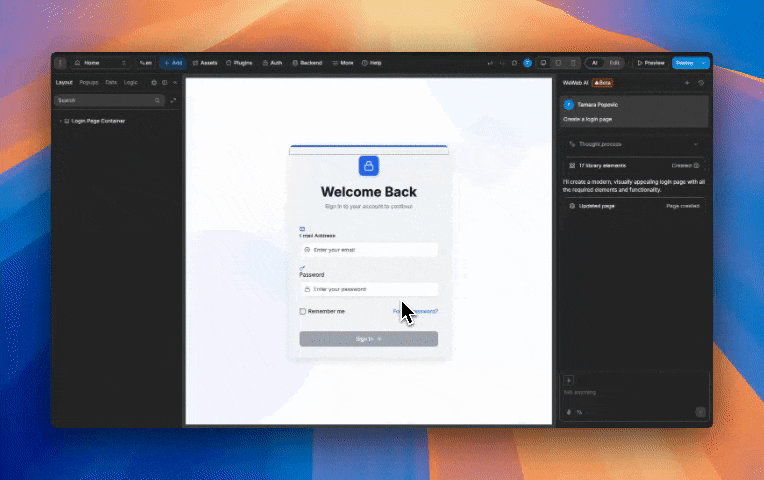This screenshot has width=764, height=480.
Task: Click the Forgot password? link
Action: click(x=416, y=311)
